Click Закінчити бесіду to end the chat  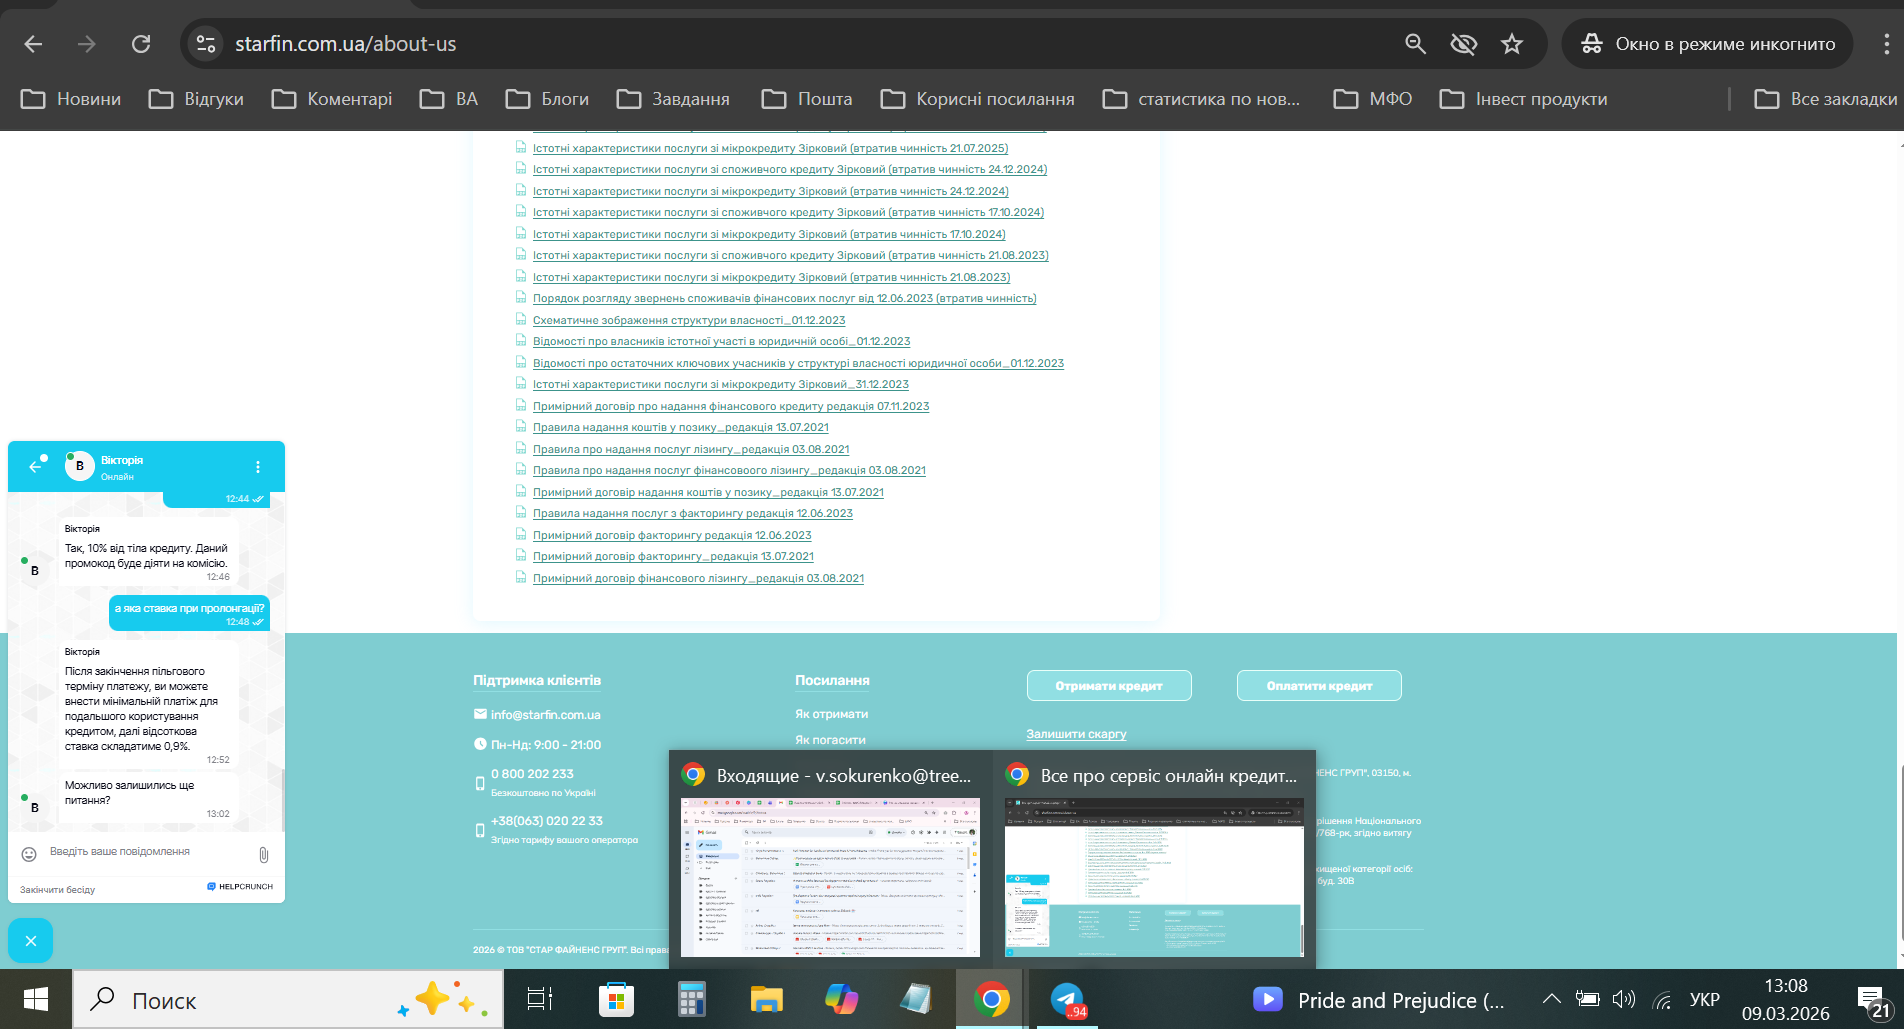pos(58,889)
